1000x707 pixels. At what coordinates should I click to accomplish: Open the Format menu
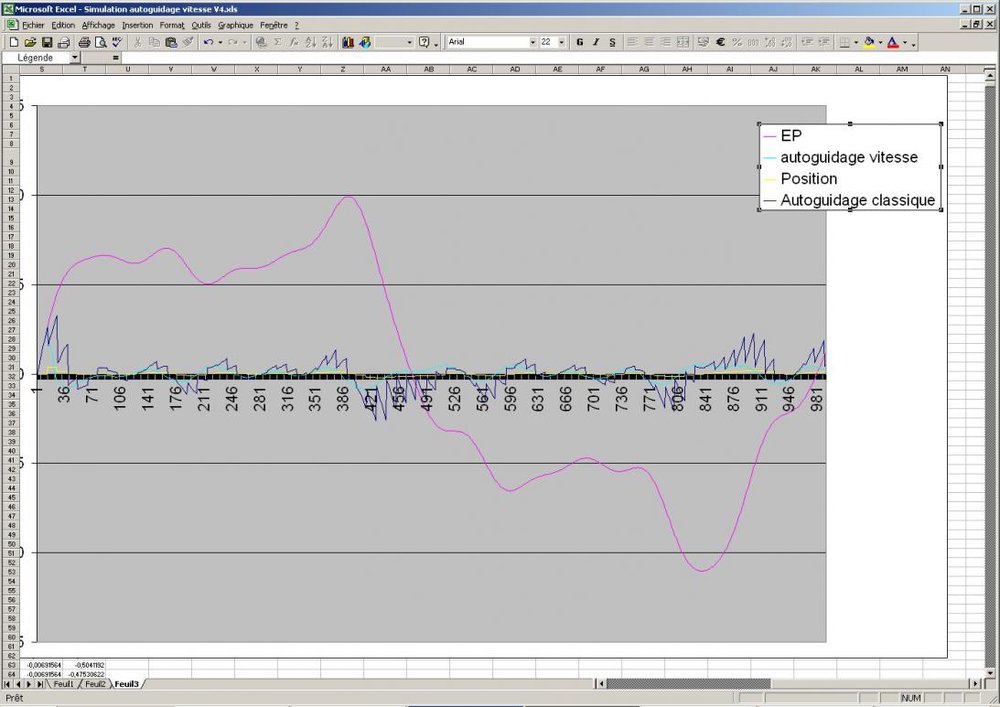click(x=172, y=25)
